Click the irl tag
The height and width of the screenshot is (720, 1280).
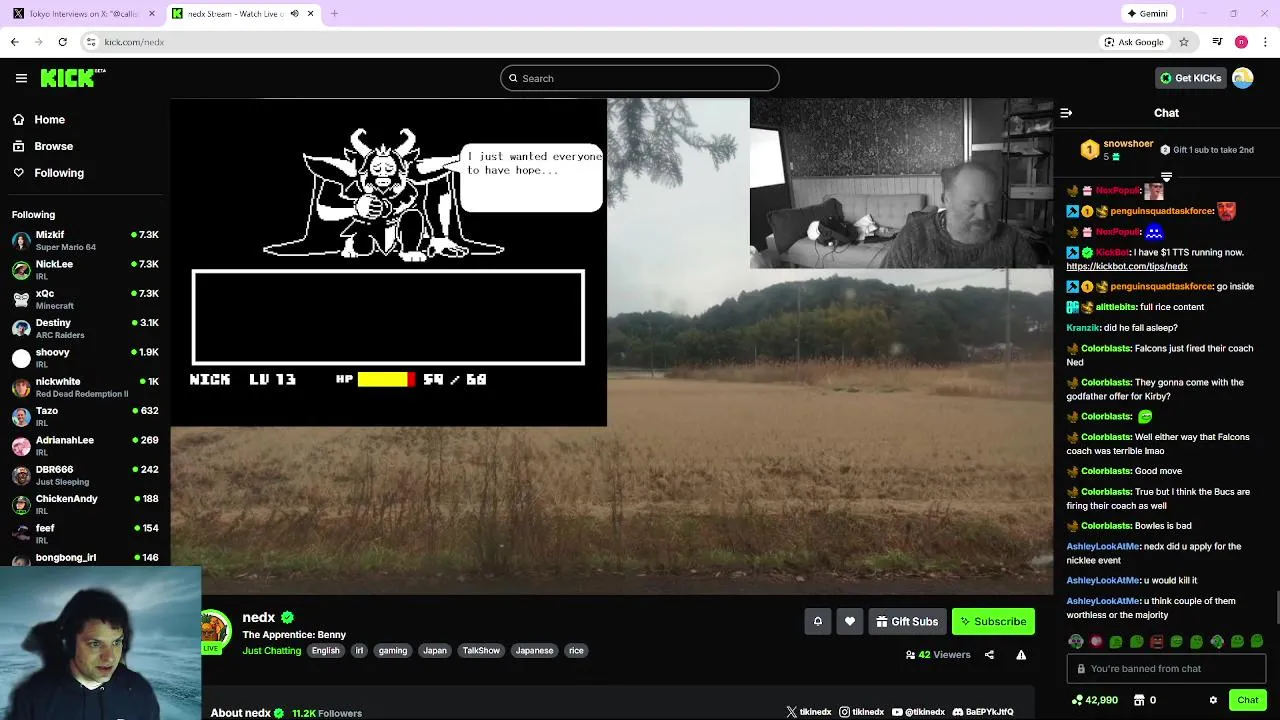[x=359, y=650]
